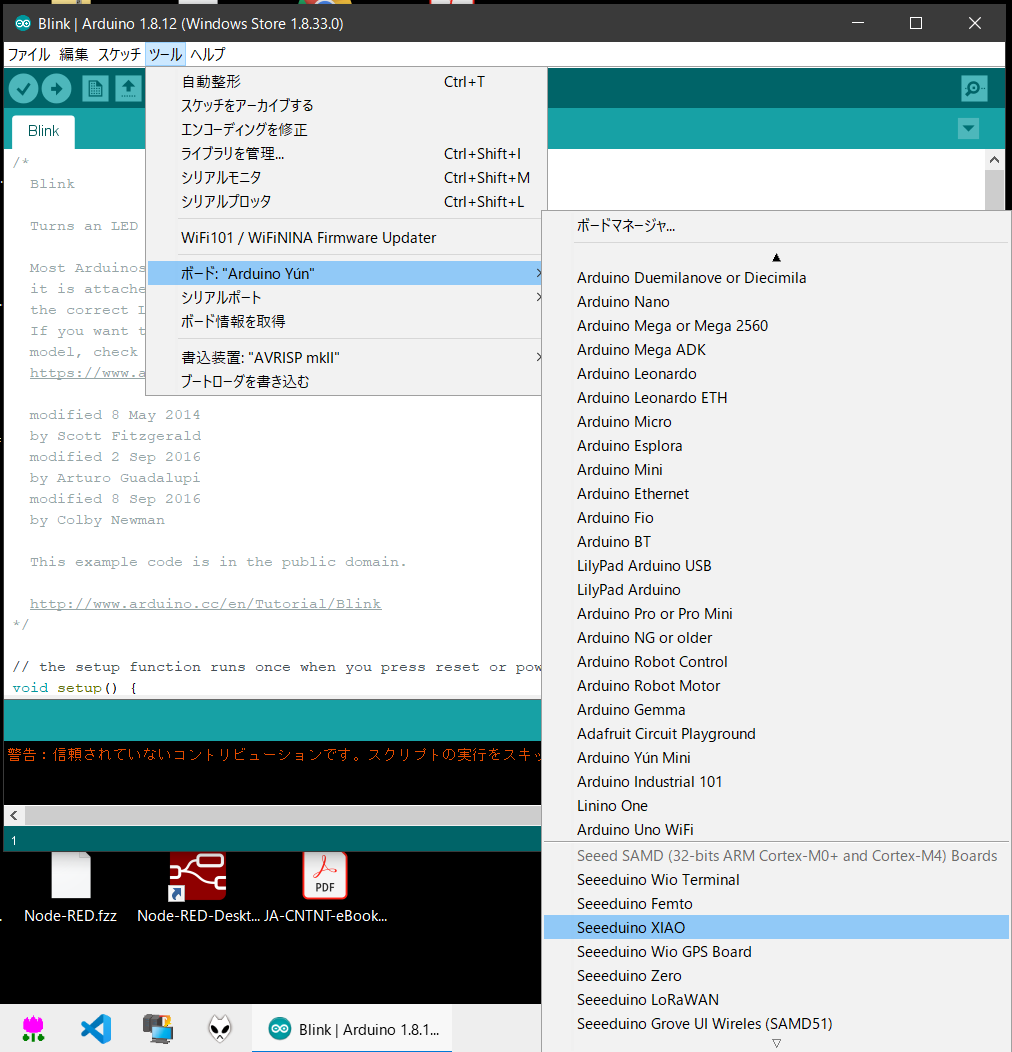
Task: Open the JA-CNTNT-eBook PDF icon
Action: [325, 888]
